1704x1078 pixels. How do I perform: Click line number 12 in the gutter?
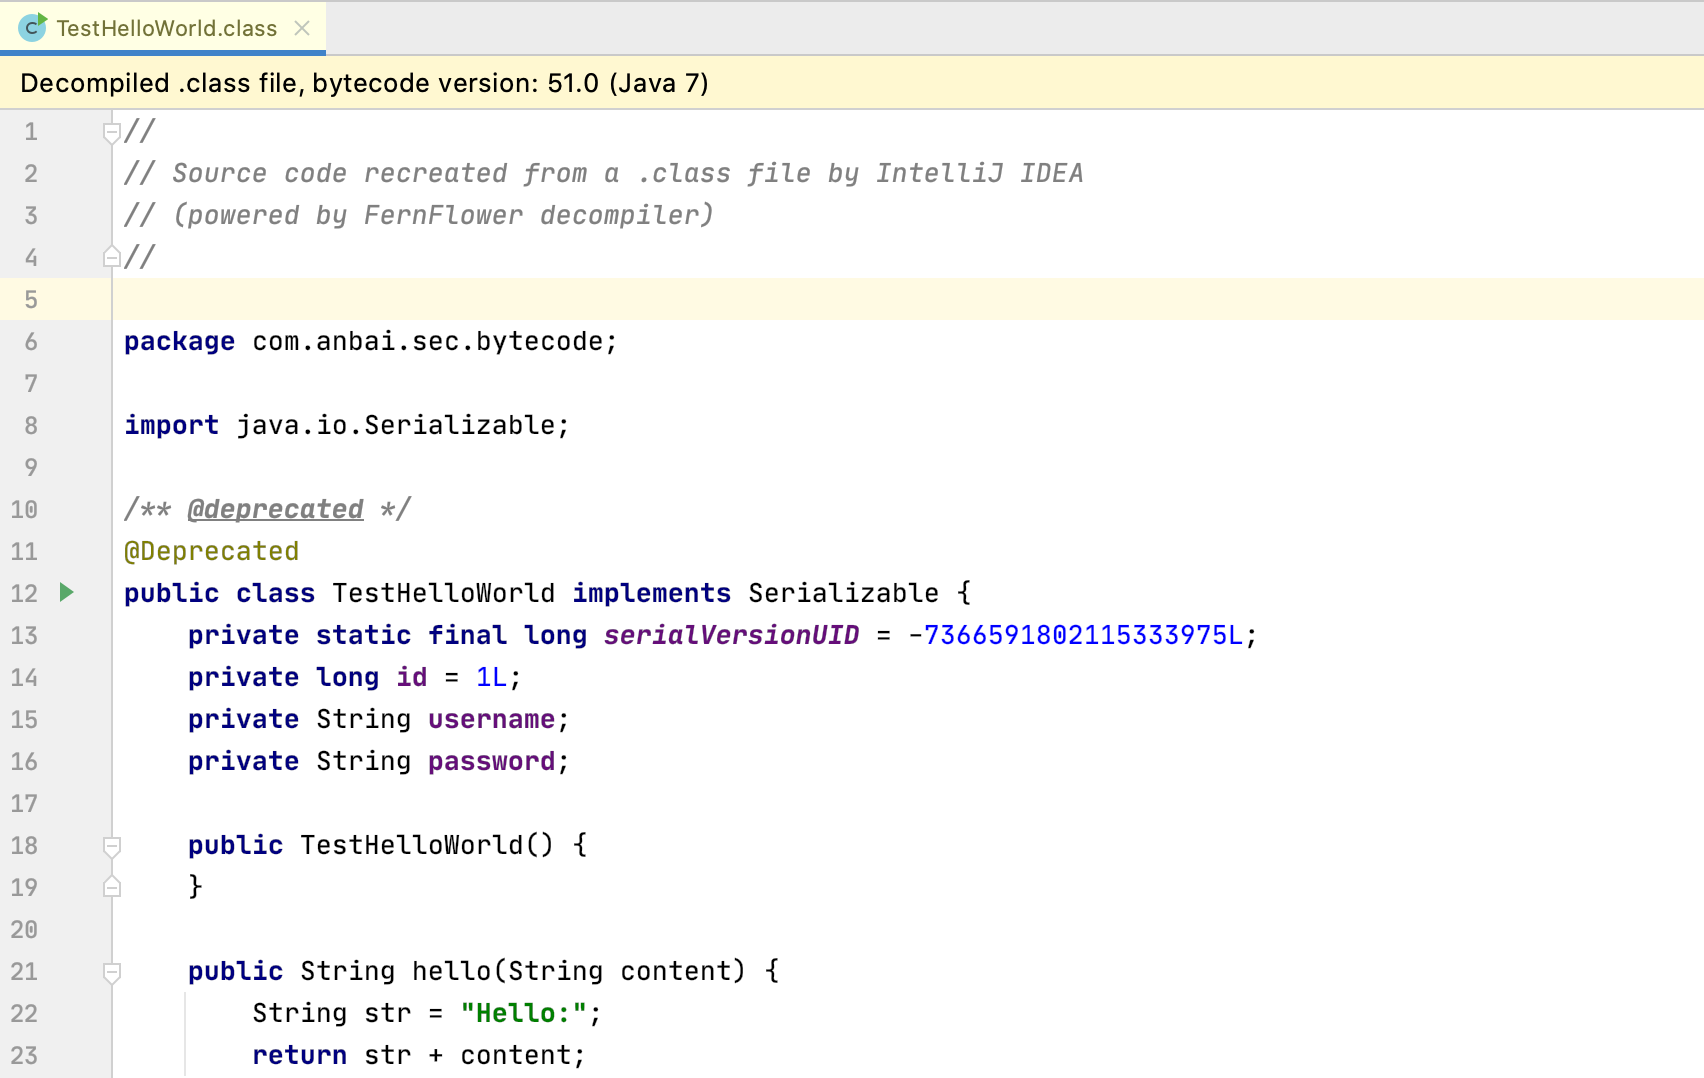[x=24, y=593]
